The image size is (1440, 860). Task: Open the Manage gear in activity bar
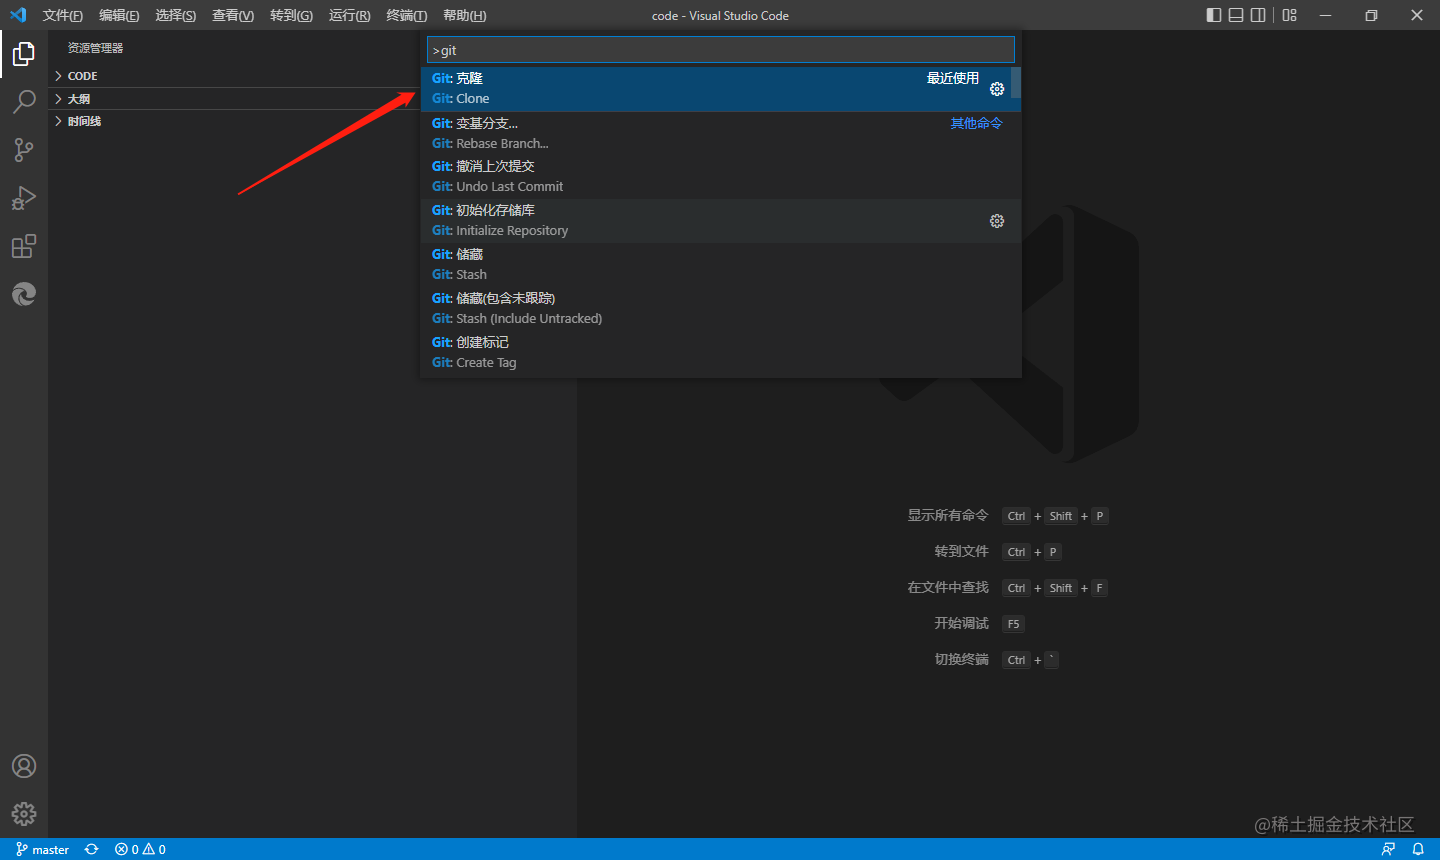pyautogui.click(x=24, y=814)
